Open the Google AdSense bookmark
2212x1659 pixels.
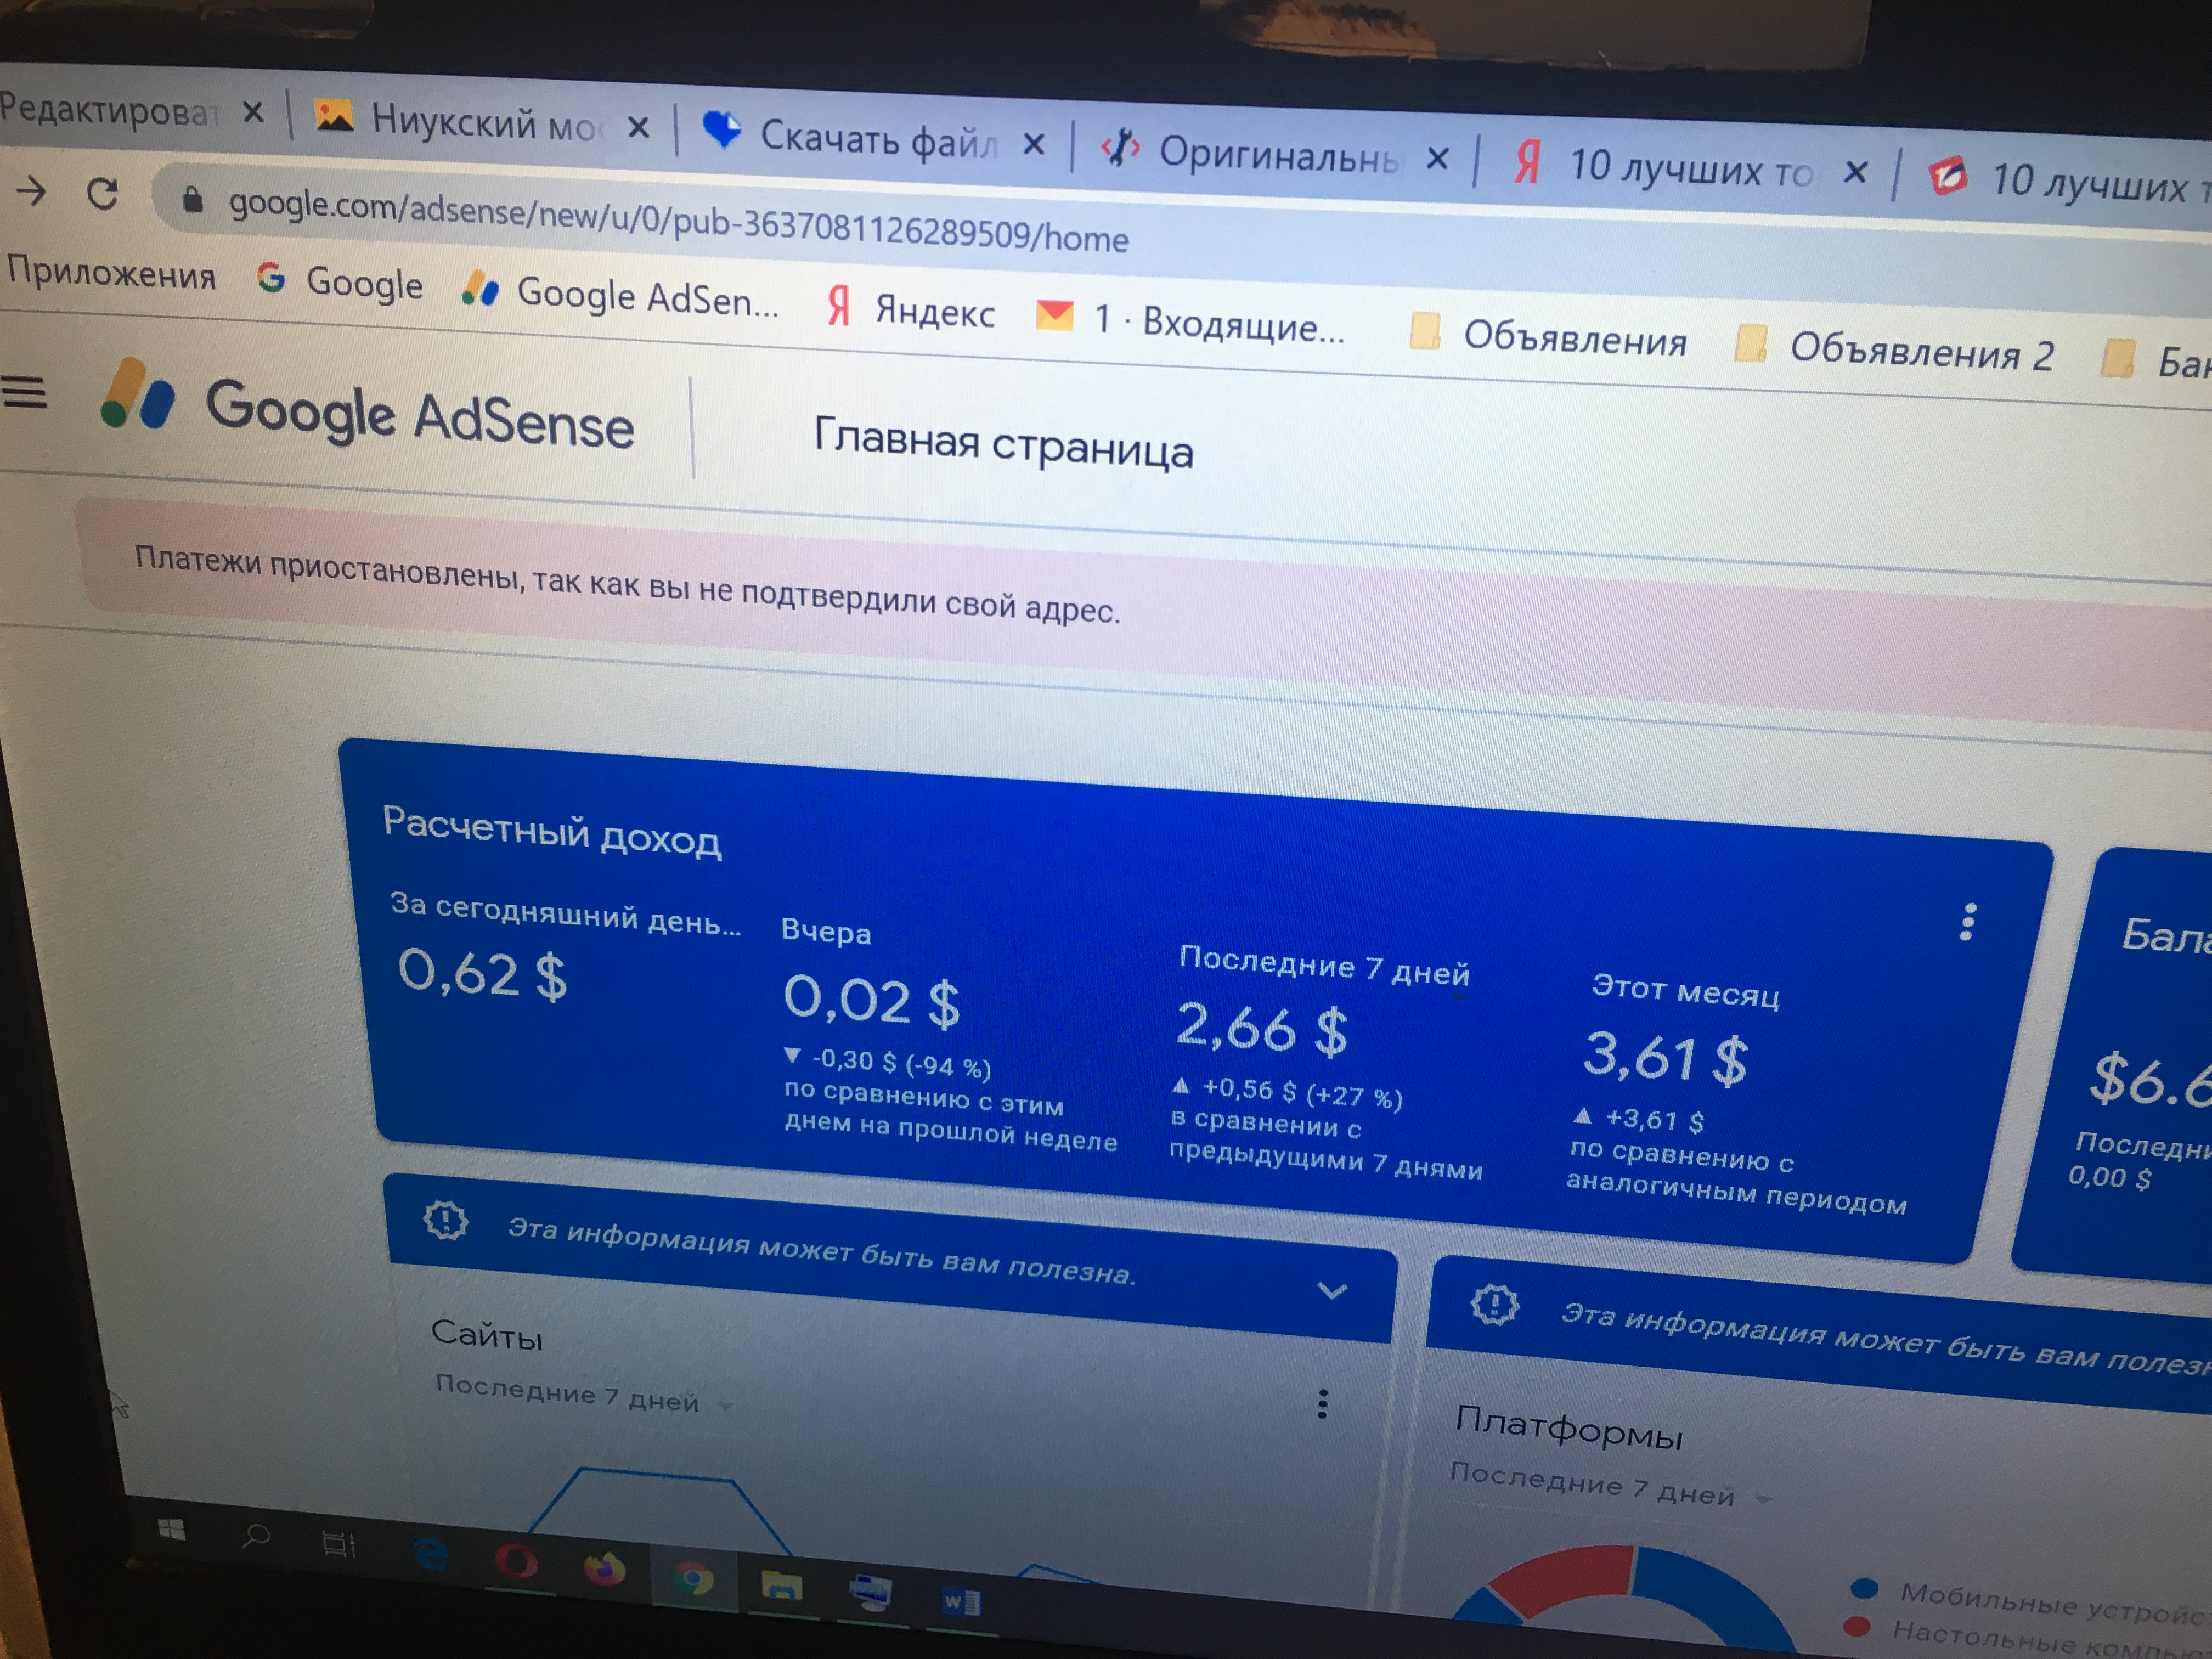tap(620, 295)
